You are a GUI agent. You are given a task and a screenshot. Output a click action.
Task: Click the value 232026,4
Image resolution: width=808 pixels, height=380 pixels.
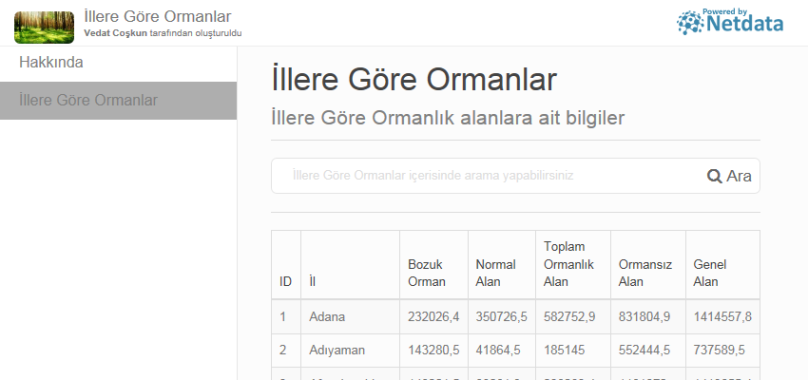tap(433, 317)
